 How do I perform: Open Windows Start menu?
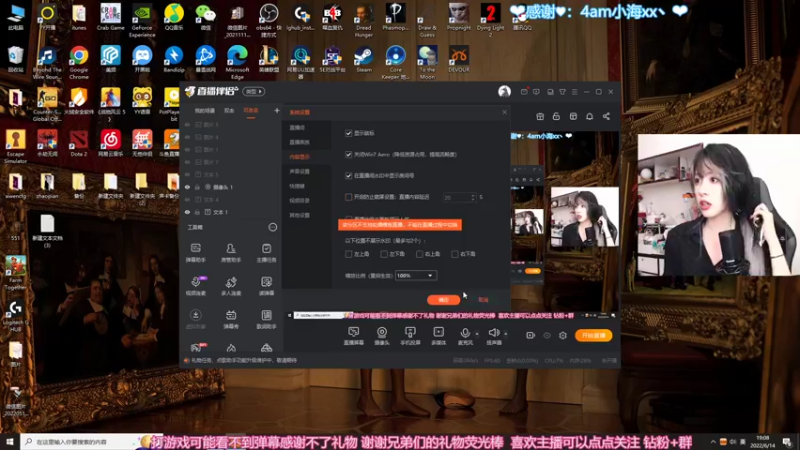10,442
